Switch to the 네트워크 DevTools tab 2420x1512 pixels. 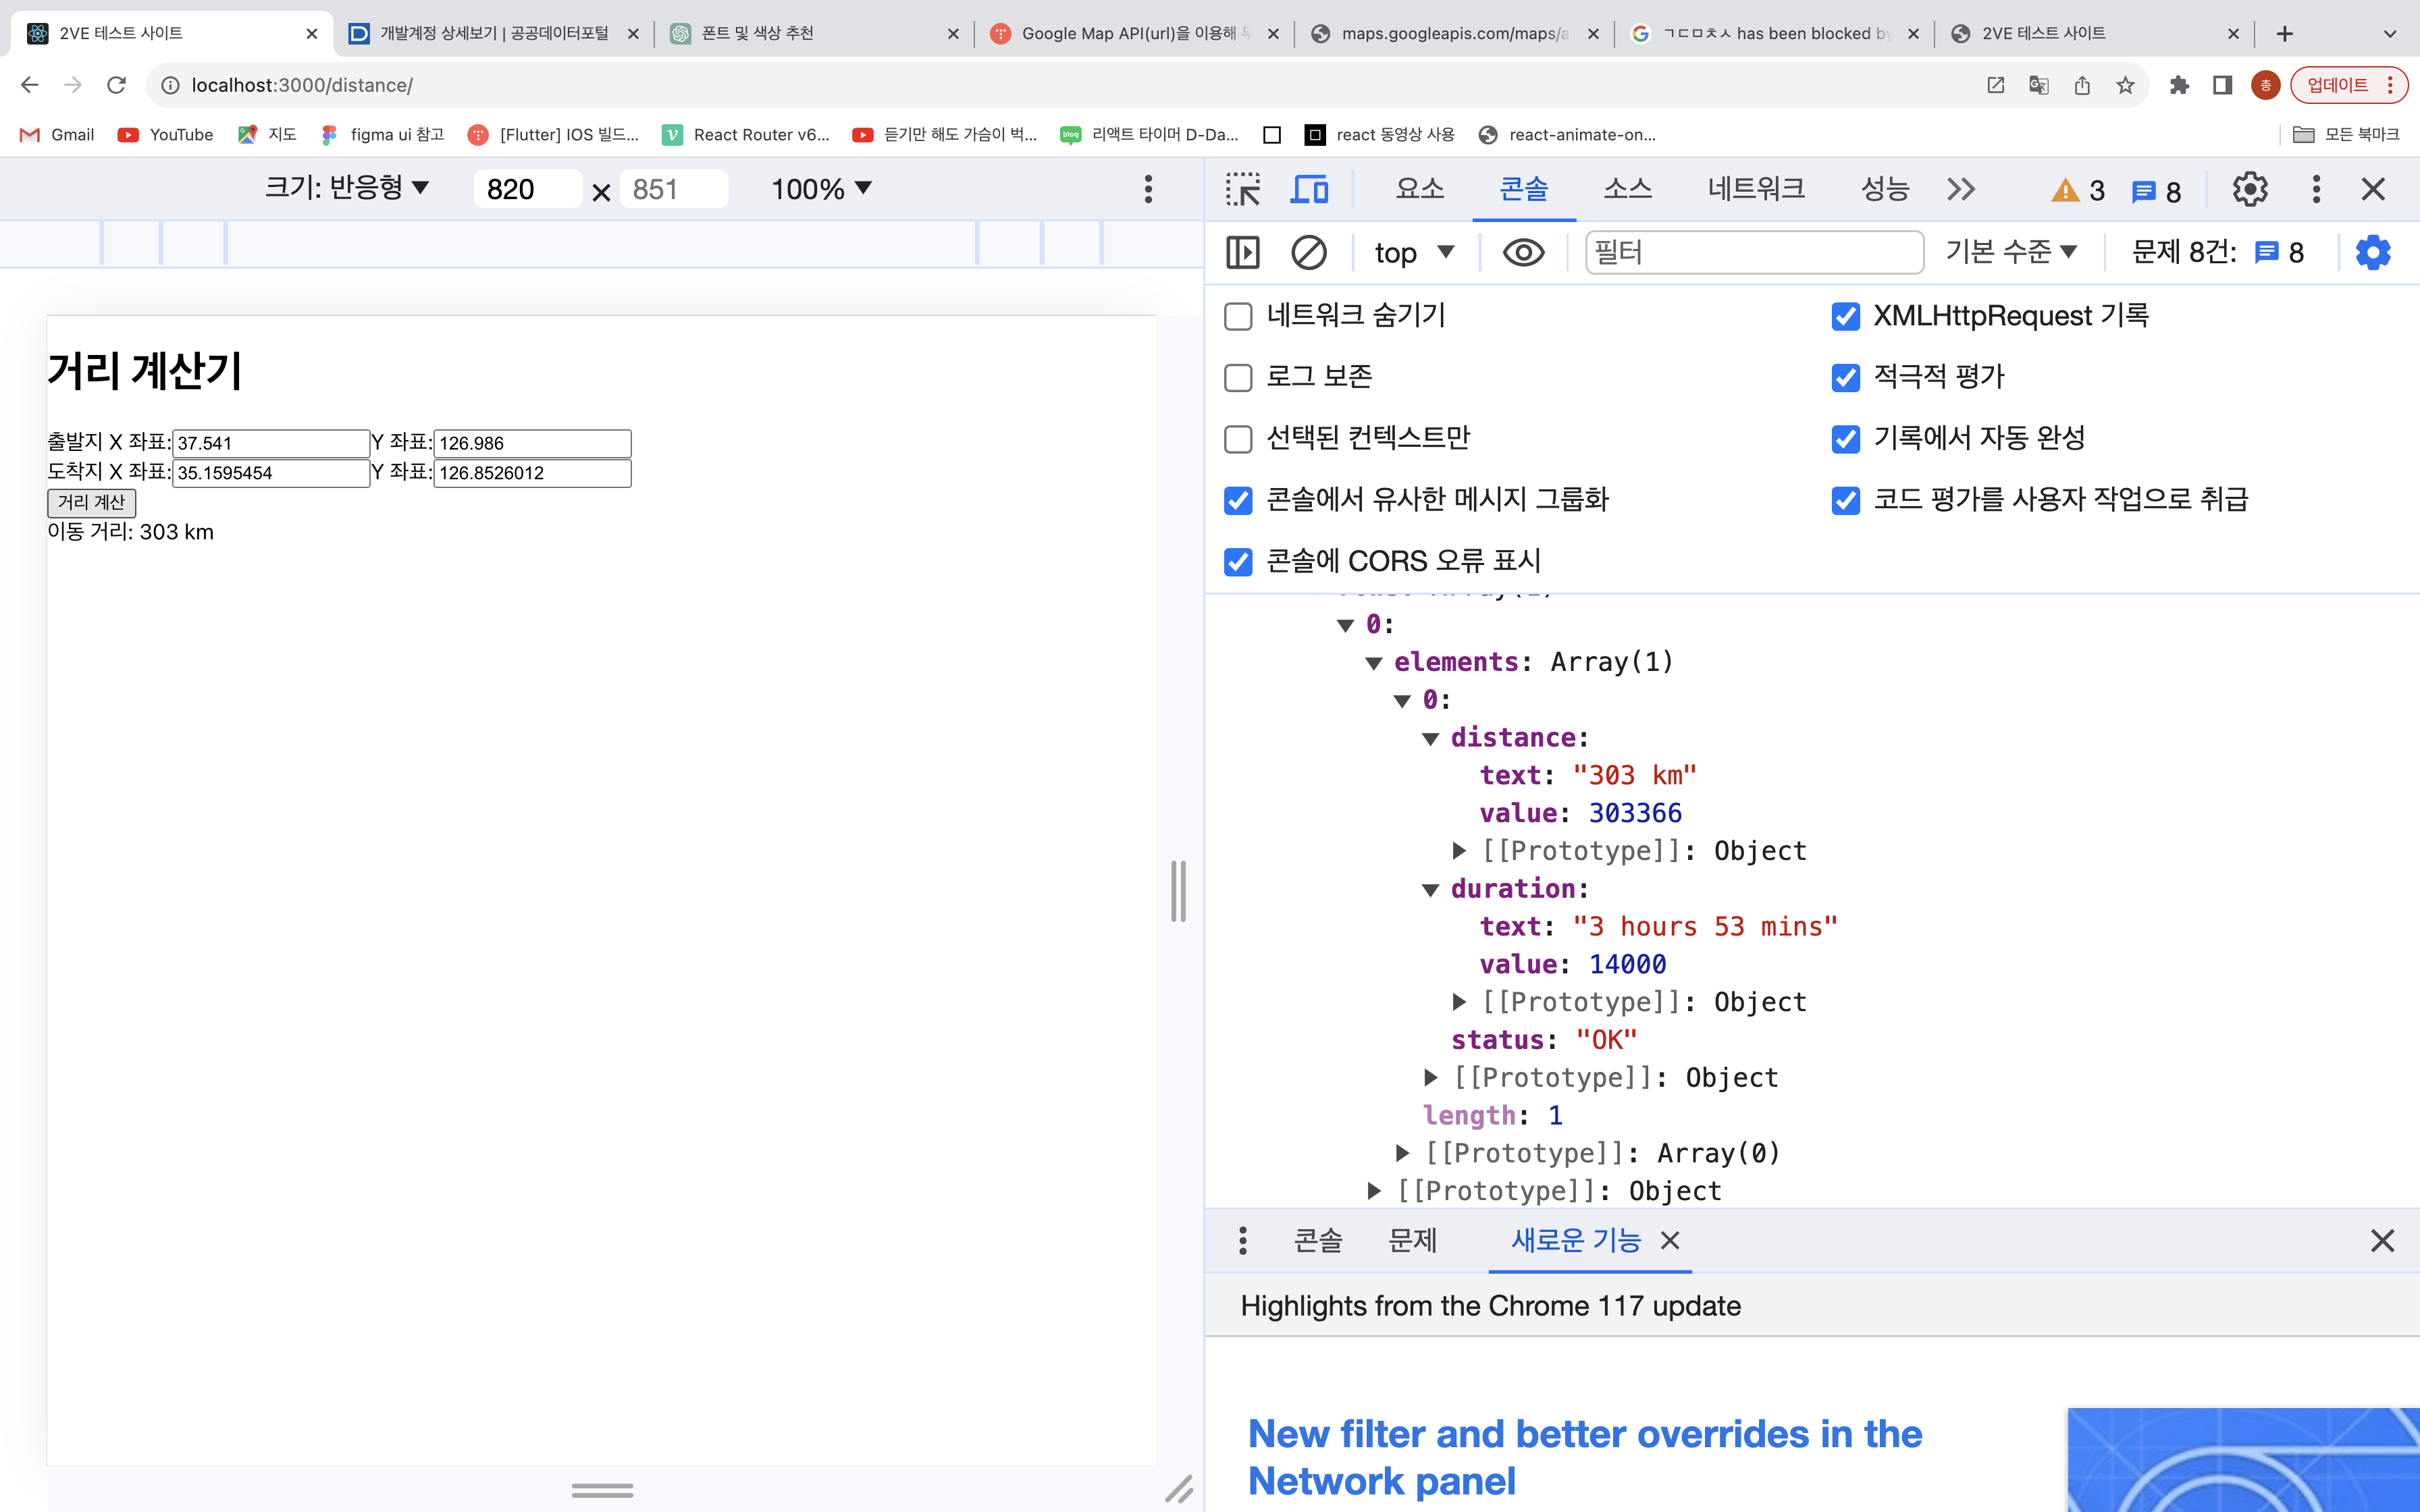click(1755, 189)
